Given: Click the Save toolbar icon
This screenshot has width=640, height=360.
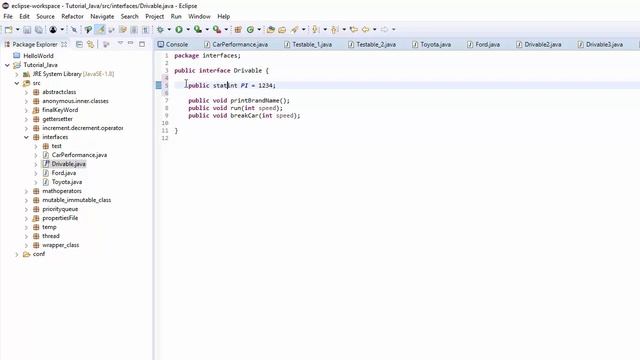Looking at the screenshot, I should (27, 29).
